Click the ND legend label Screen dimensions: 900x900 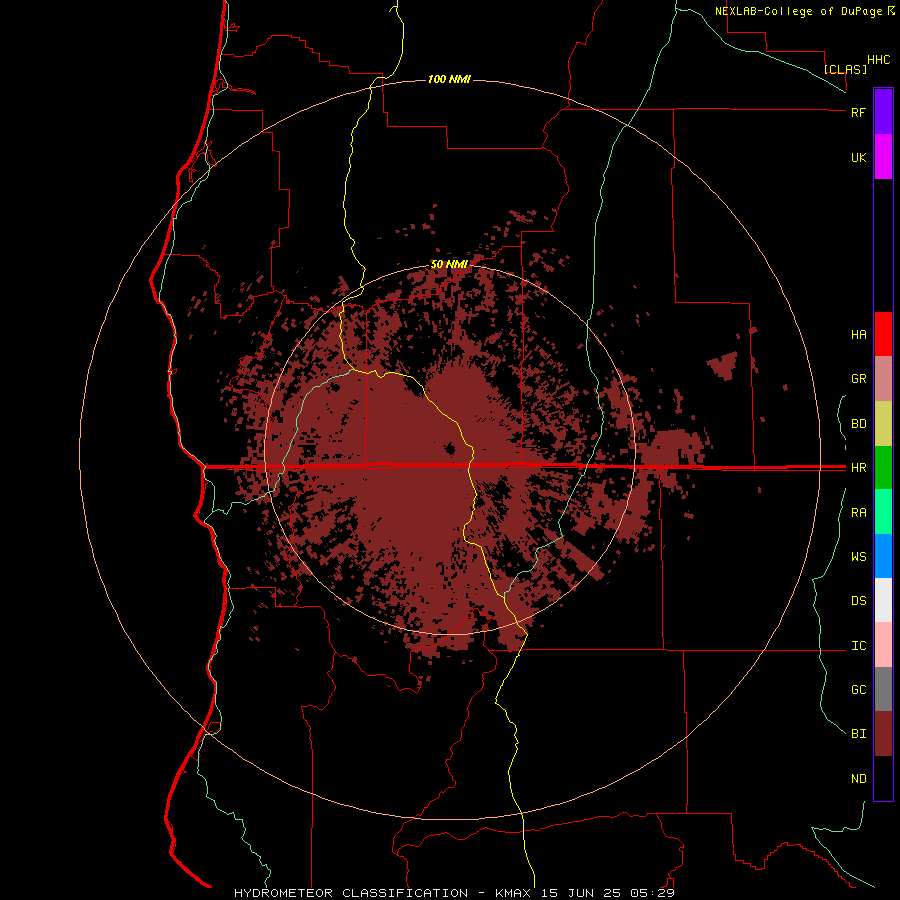coord(858,779)
